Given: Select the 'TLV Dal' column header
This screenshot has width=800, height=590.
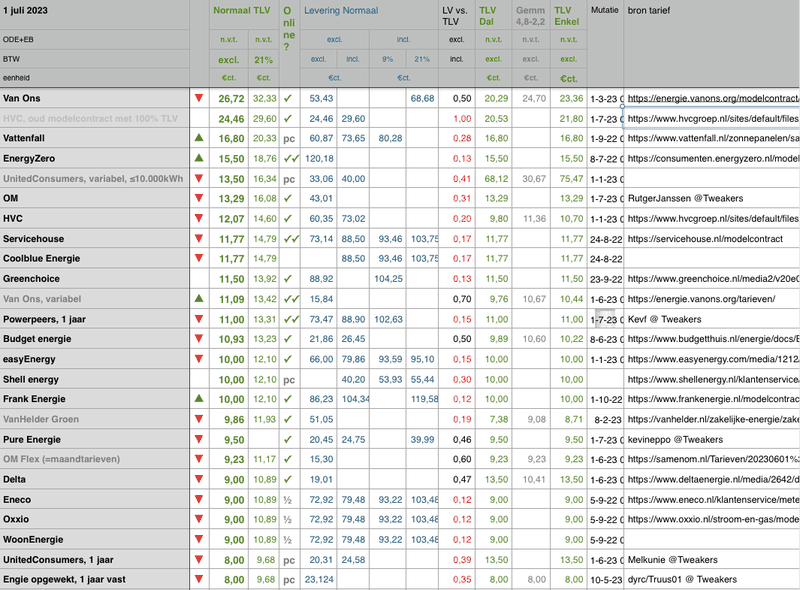Looking at the screenshot, I should point(487,16).
